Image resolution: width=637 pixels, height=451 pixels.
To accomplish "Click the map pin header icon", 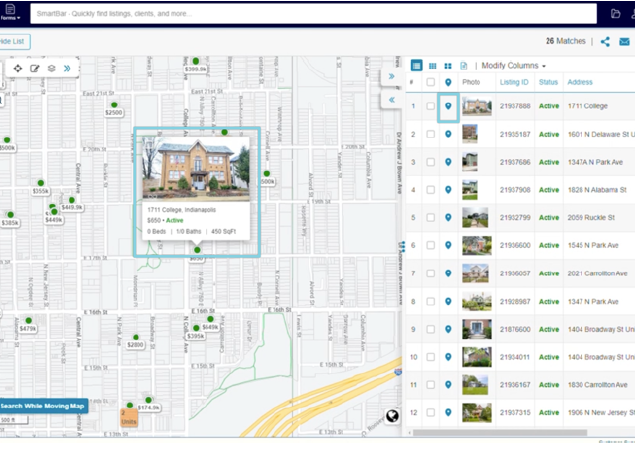I will 448,82.
